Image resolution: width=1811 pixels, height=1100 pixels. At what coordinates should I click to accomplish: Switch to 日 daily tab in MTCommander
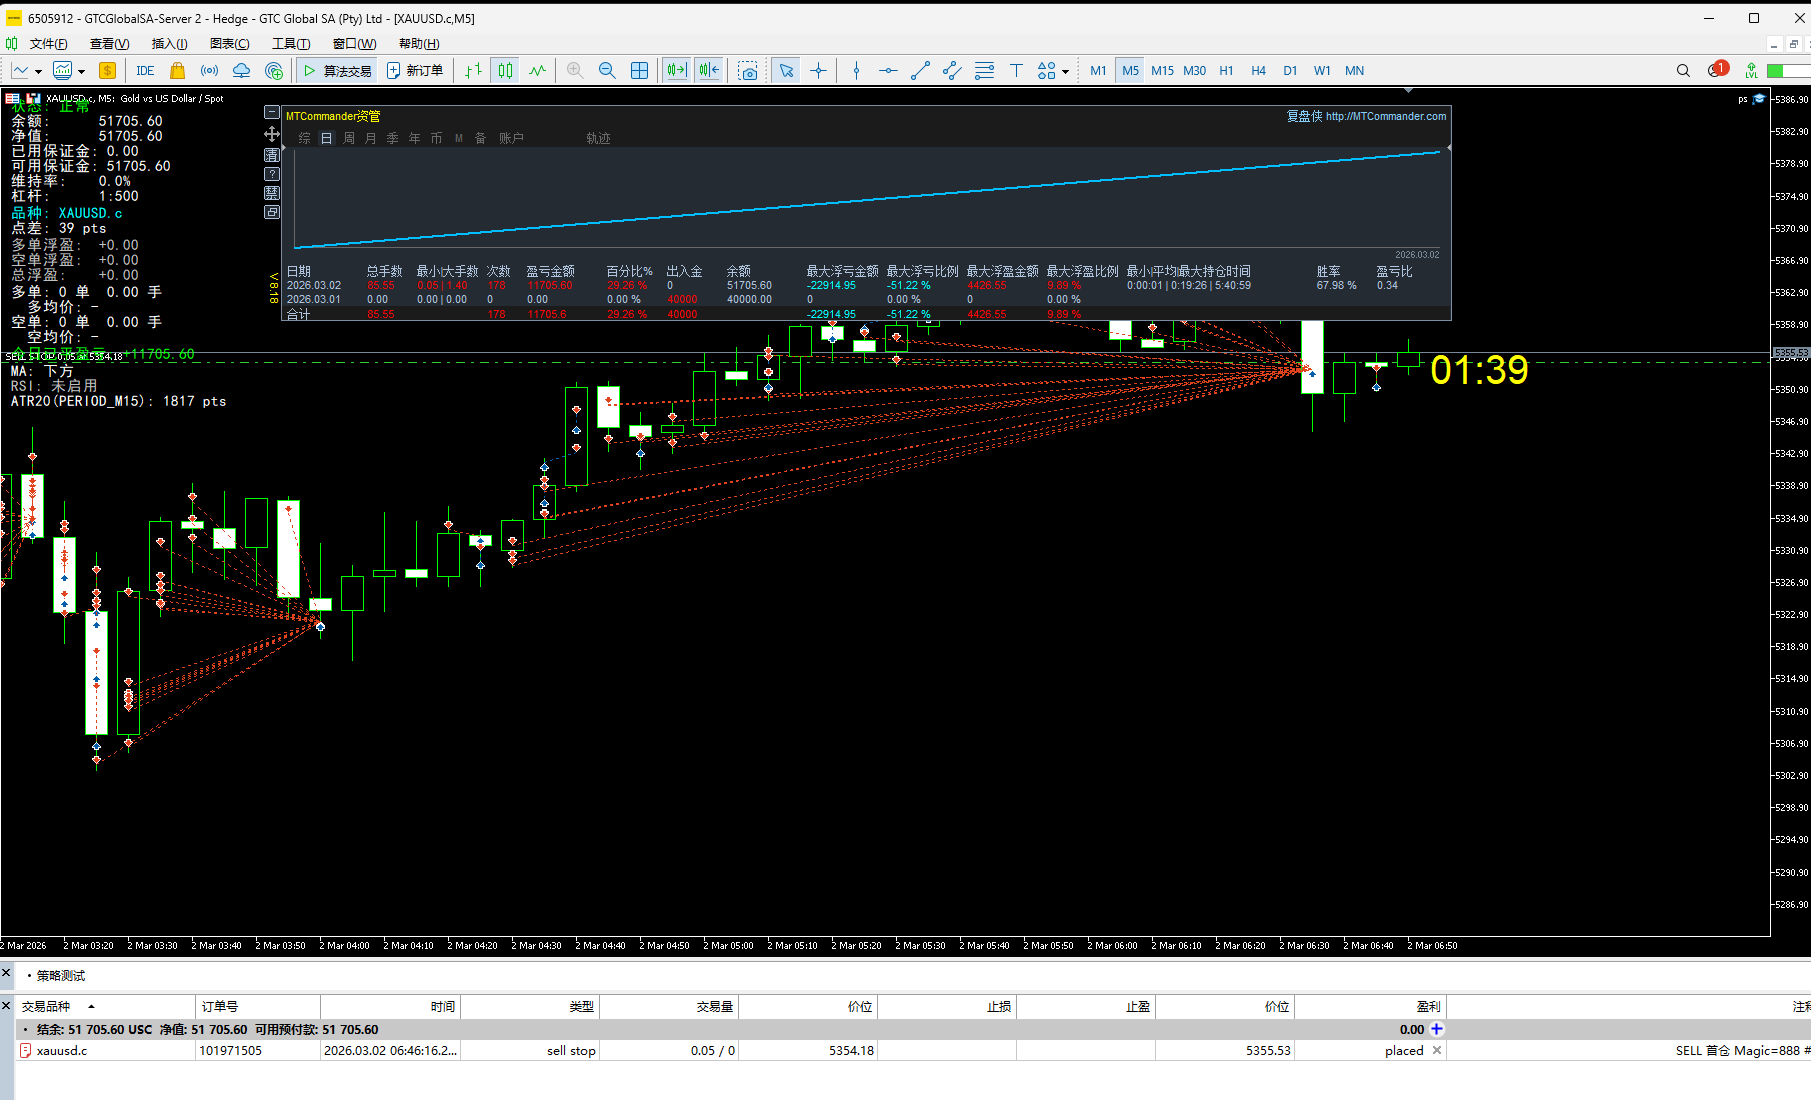click(x=327, y=138)
